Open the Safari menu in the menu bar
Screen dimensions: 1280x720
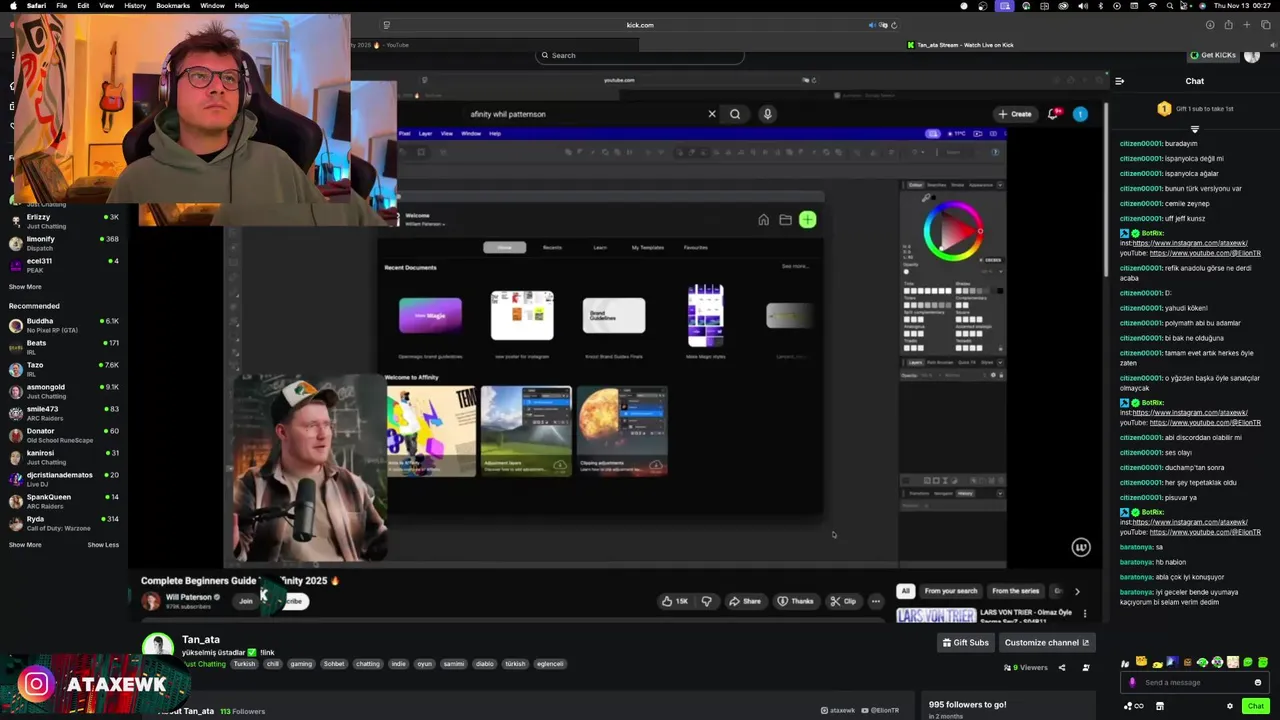36,5
